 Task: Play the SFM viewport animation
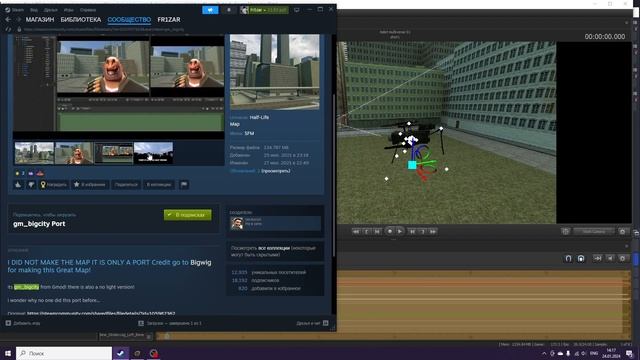[x=400, y=231]
